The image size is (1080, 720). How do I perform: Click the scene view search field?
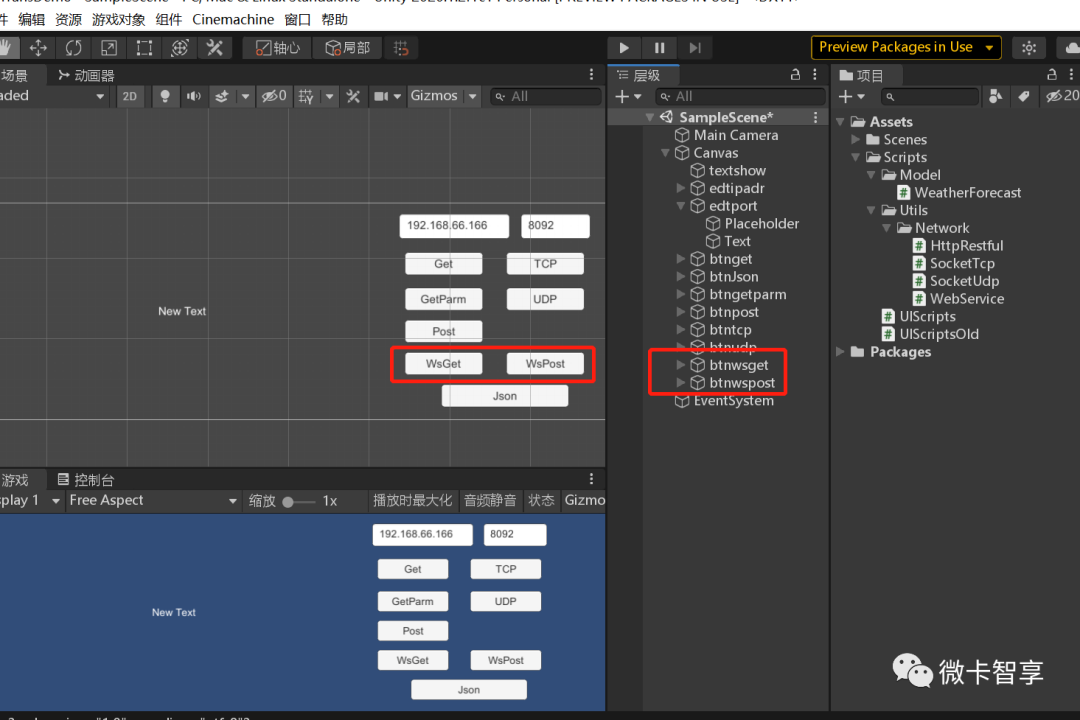point(546,96)
